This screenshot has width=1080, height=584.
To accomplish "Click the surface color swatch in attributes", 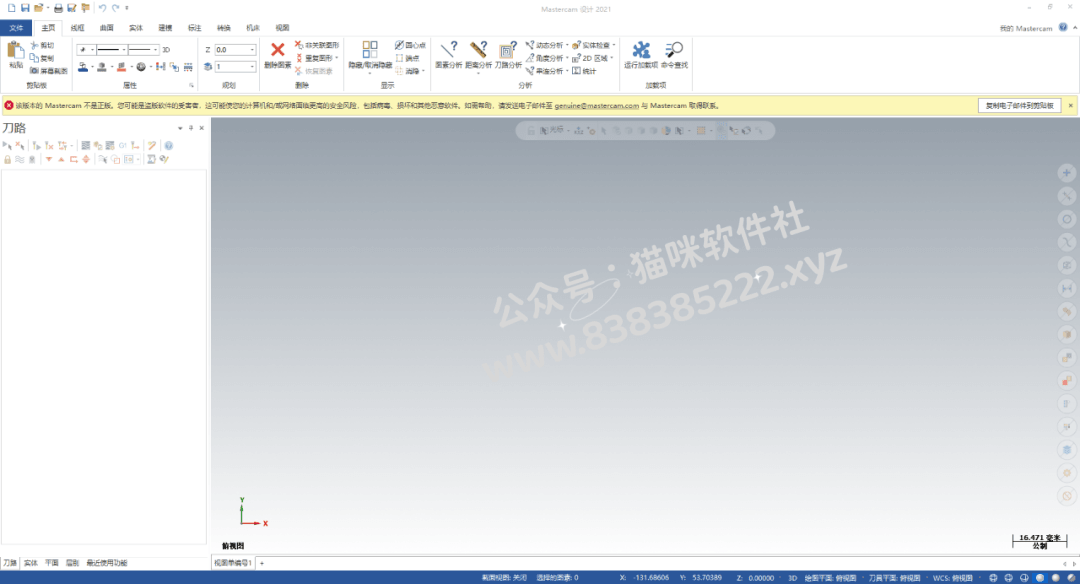I will [121, 67].
